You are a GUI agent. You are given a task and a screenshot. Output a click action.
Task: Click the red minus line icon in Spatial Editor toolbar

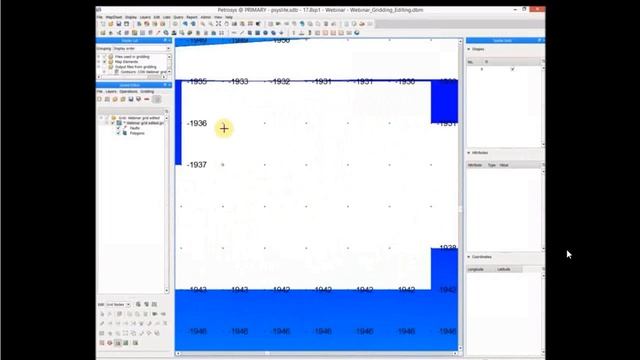147,99
